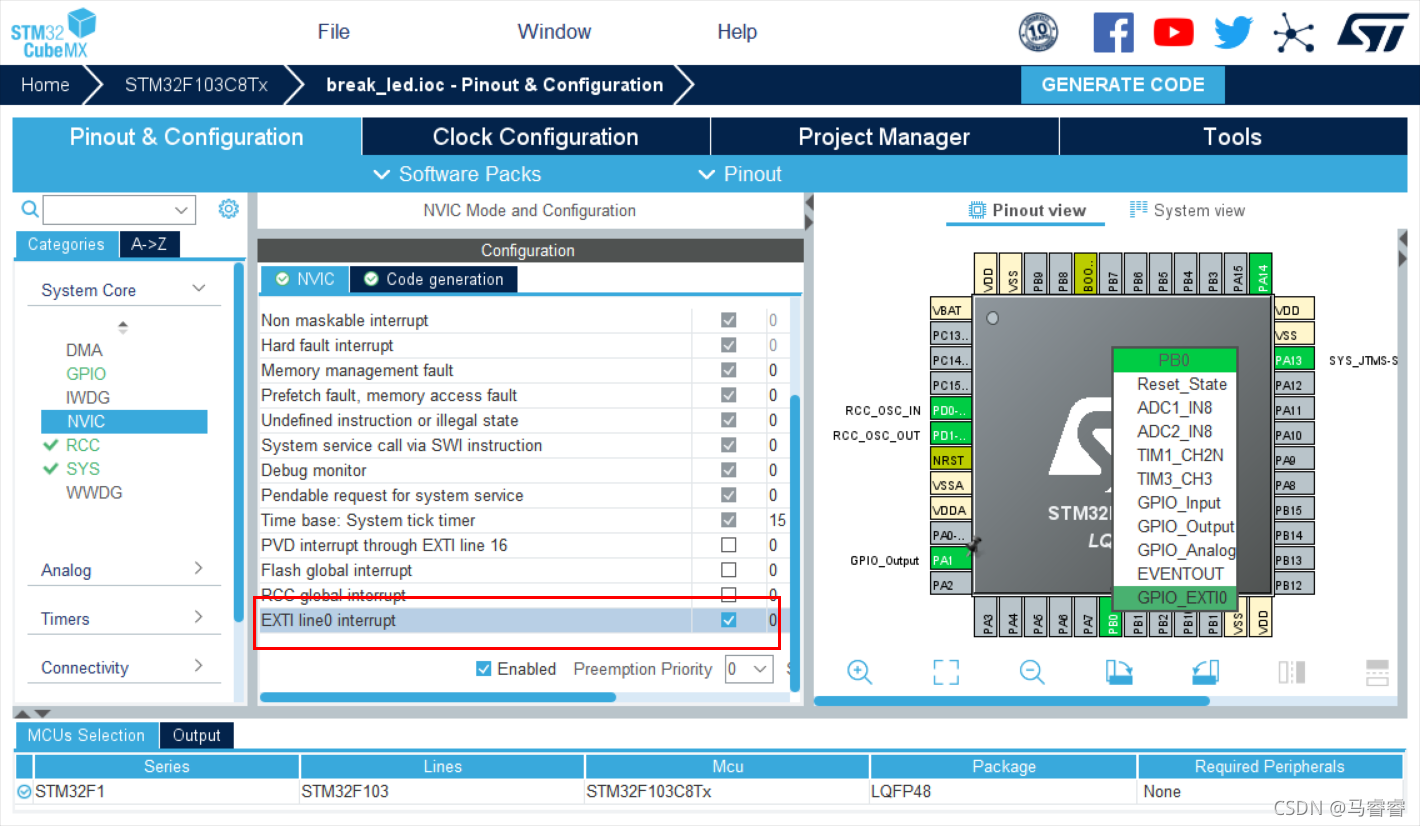Click the ST logo icon
The height and width of the screenshot is (826, 1420).
(1373, 31)
